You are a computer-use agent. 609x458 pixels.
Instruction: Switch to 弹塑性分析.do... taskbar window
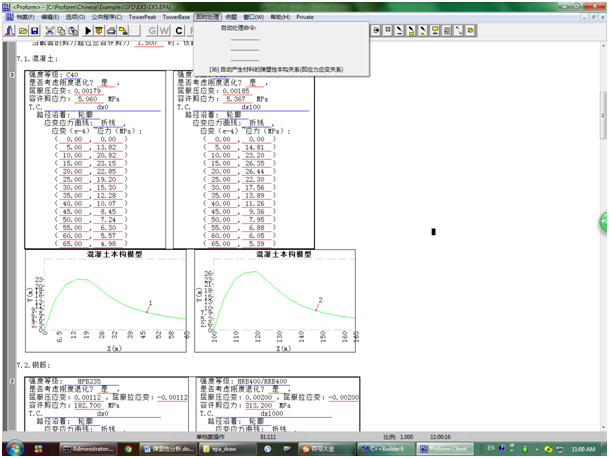pos(169,449)
